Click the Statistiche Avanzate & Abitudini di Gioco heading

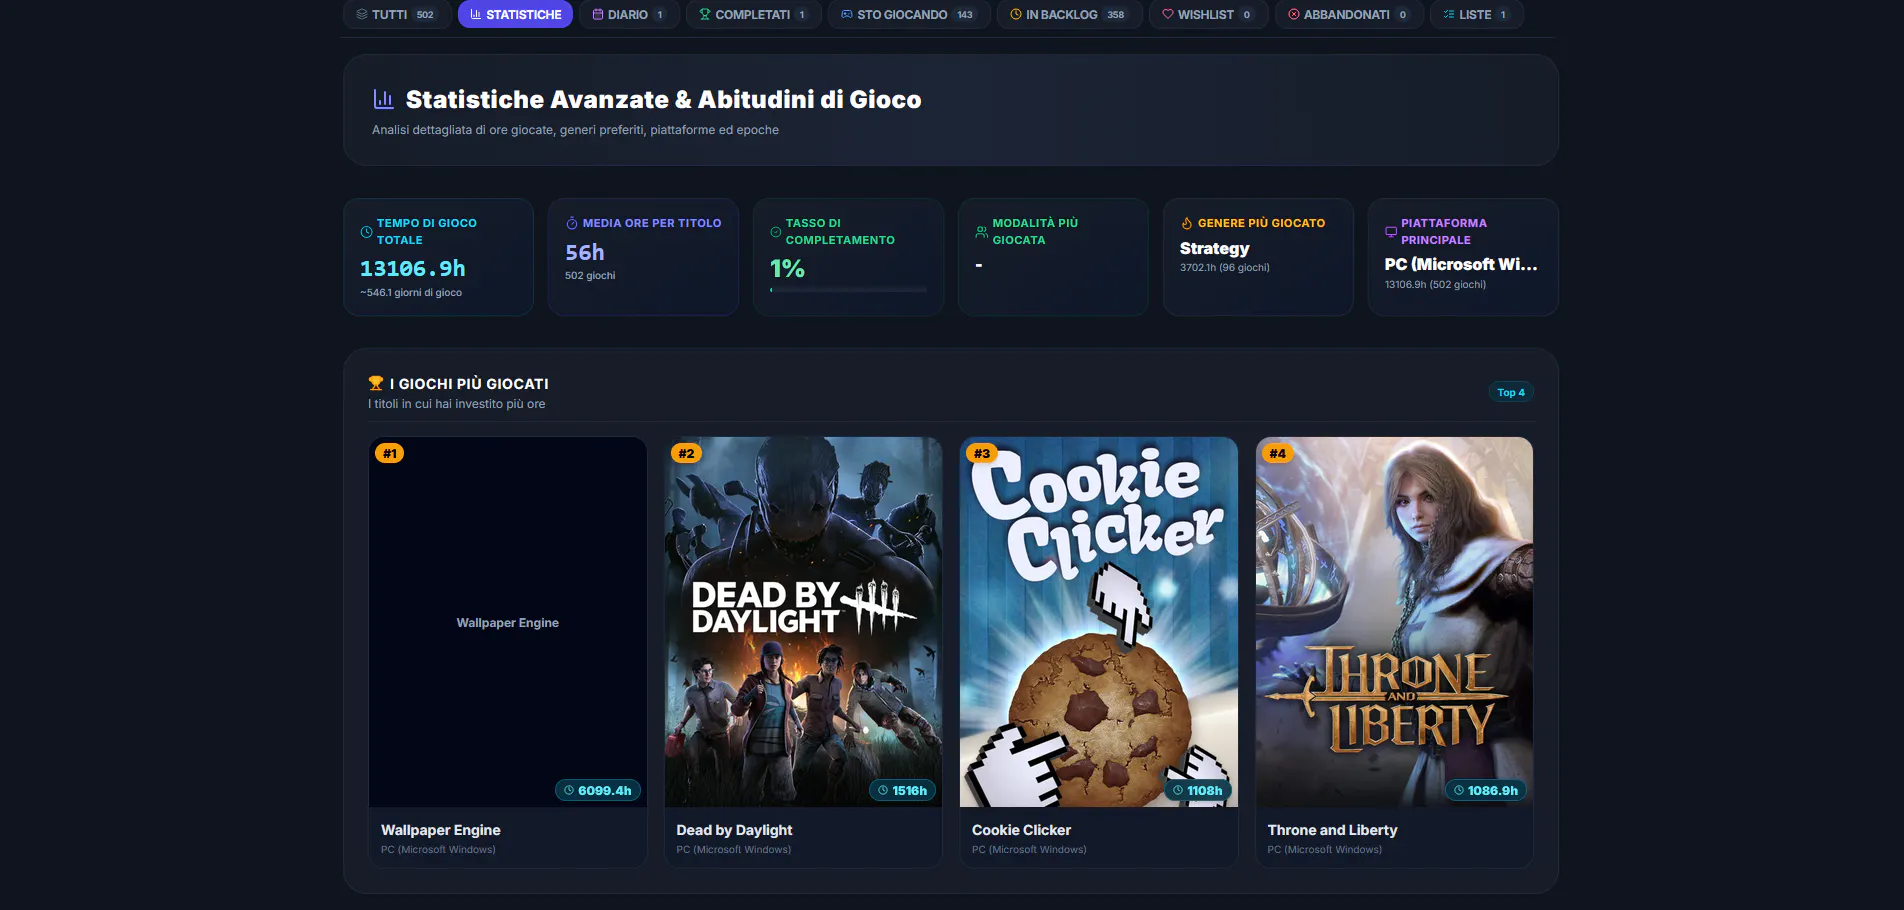point(664,99)
